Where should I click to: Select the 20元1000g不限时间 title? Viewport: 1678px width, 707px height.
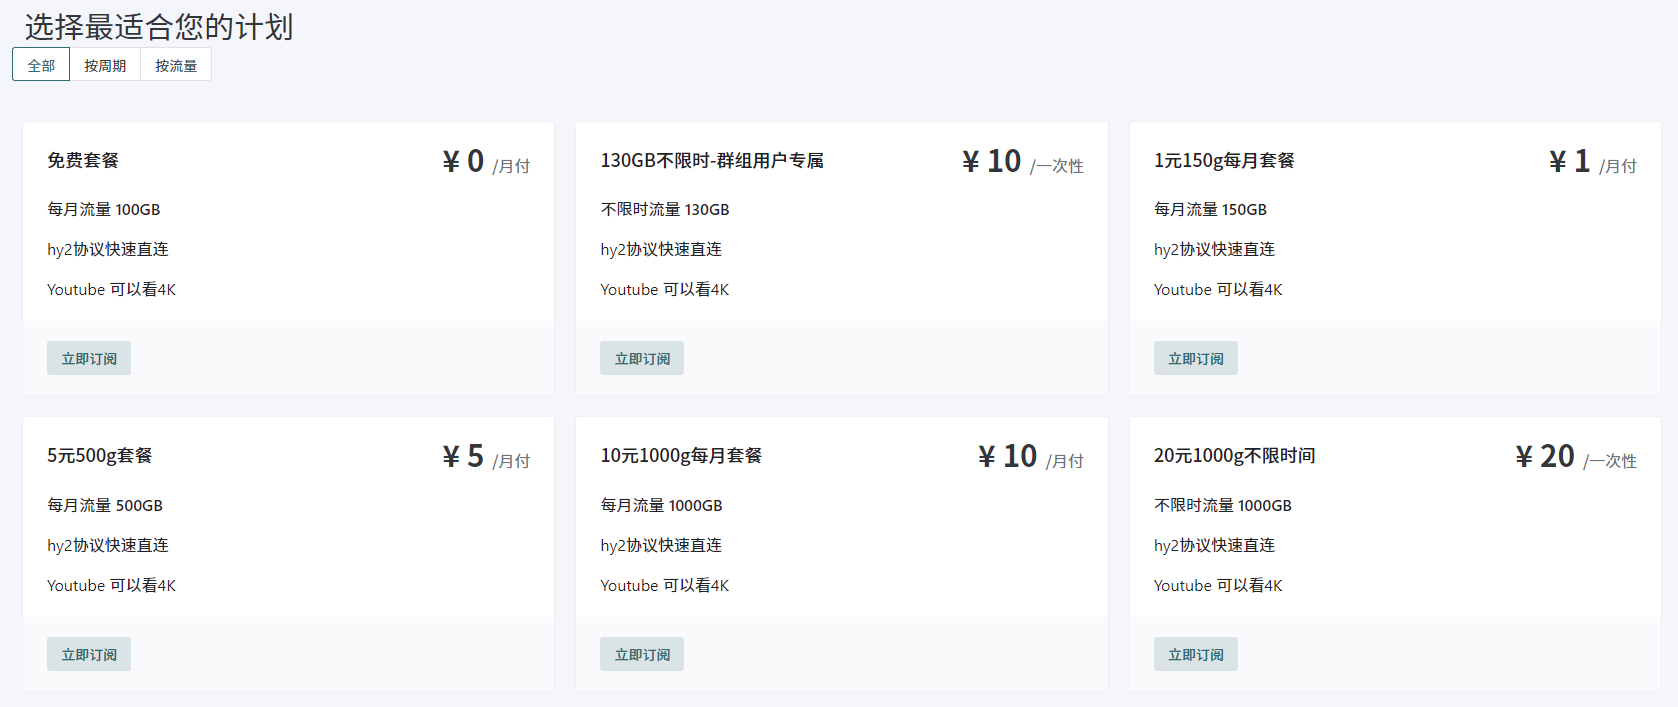pyautogui.click(x=1234, y=455)
